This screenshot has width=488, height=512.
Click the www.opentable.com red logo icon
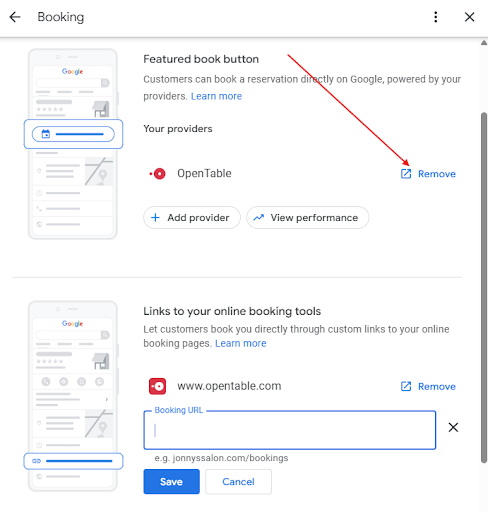click(157, 386)
